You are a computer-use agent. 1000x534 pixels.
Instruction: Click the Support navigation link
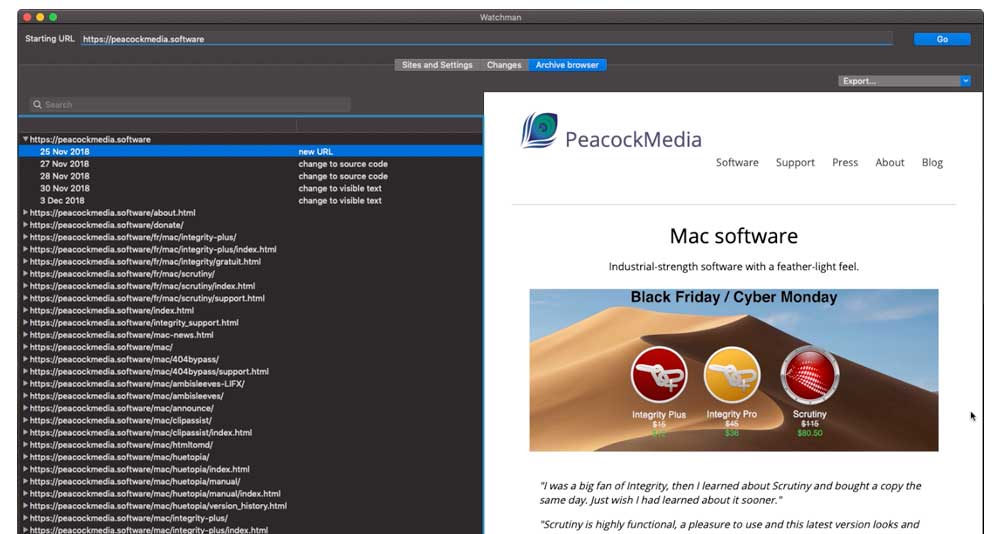[x=795, y=163]
